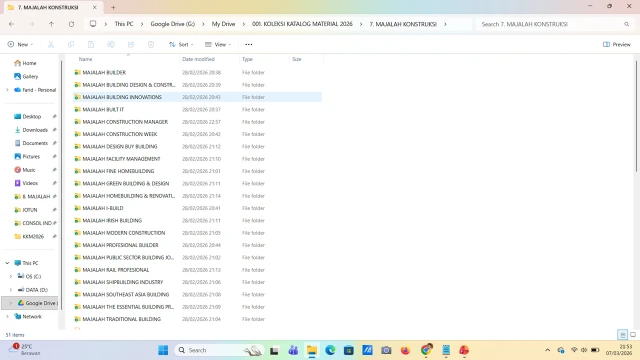Screen dimensions: 640x360
Task: Select the MAJALAH TRADITIONAL BUILDING folder
Action: tap(122, 319)
